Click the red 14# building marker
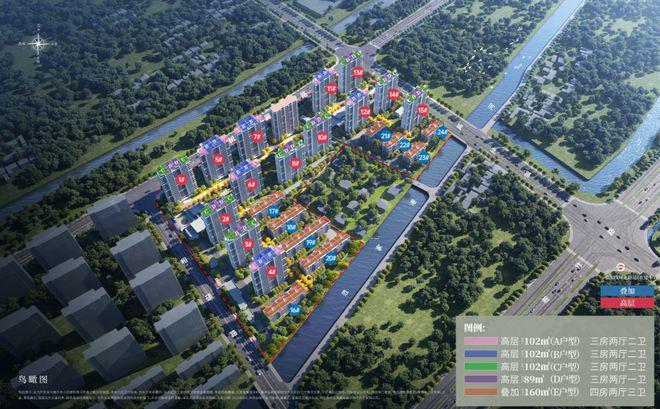Image resolution: width=660 pixels, height=409 pixels. pyautogui.click(x=394, y=94)
